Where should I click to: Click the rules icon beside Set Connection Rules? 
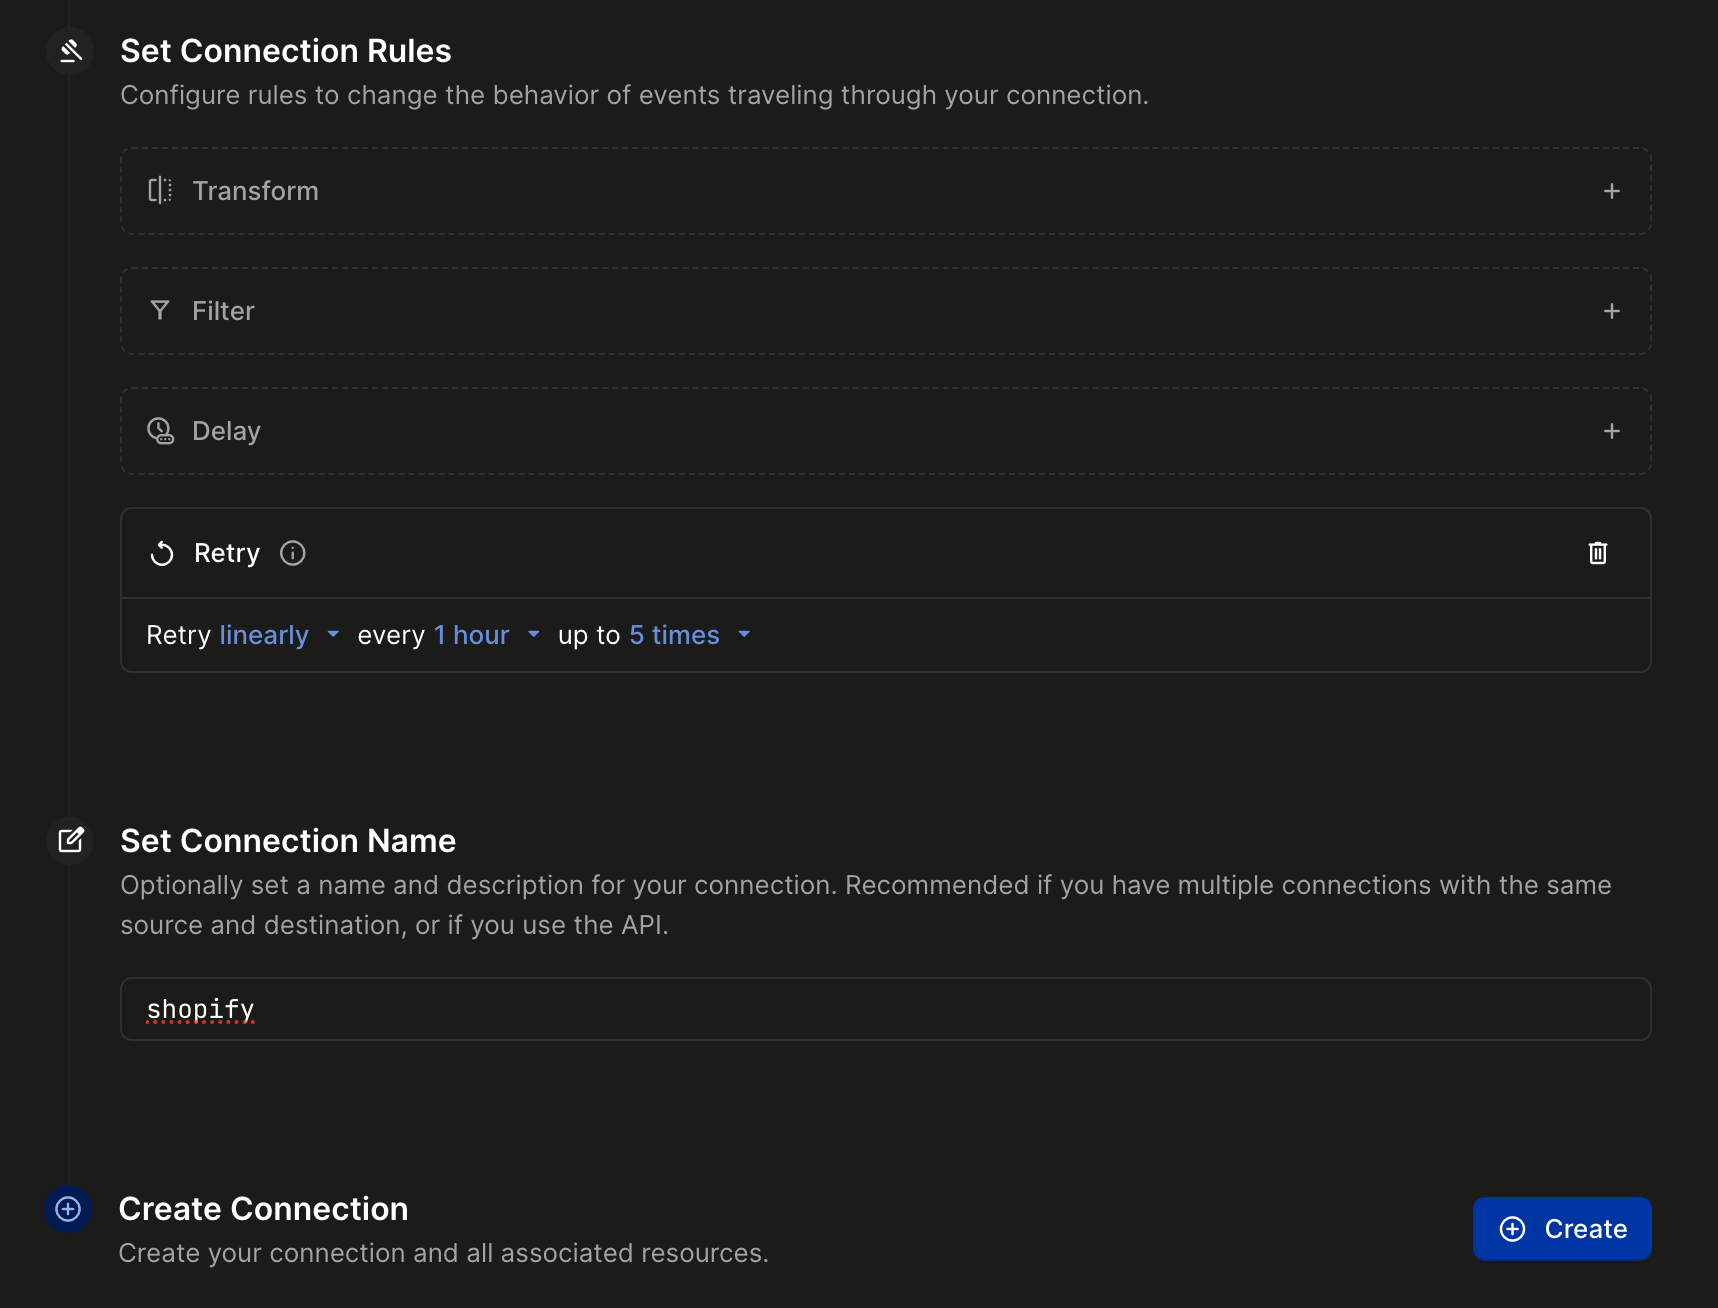click(x=69, y=50)
